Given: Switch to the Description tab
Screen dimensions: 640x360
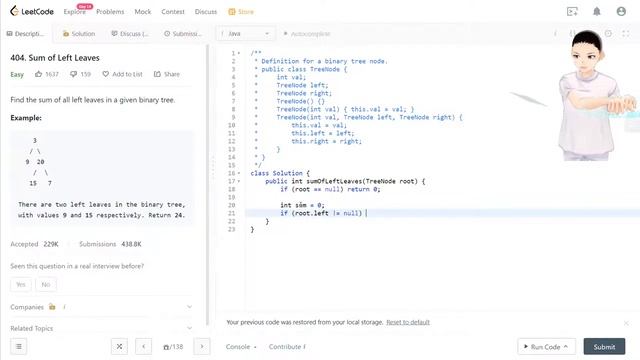Looking at the screenshot, I should (25, 33).
